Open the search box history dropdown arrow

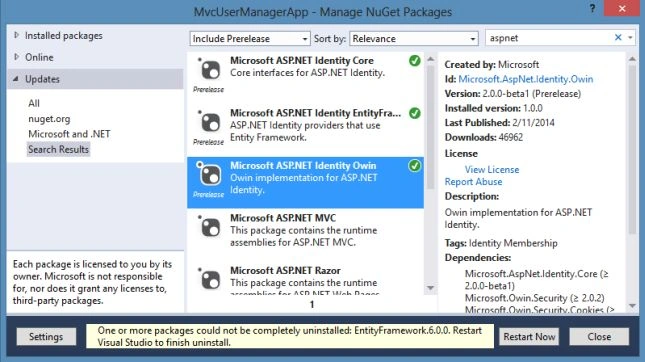(x=630, y=38)
